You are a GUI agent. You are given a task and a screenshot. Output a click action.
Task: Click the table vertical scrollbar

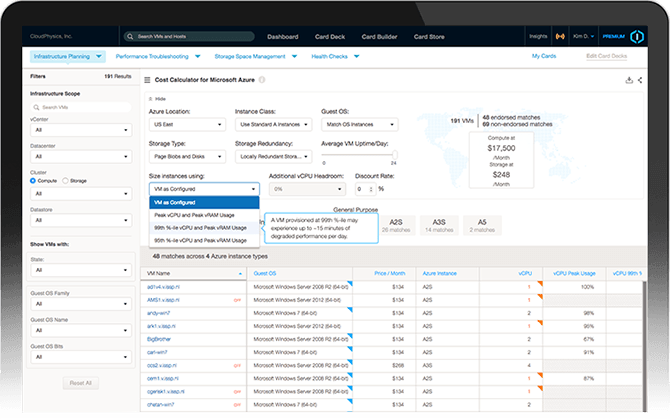click(x=644, y=346)
